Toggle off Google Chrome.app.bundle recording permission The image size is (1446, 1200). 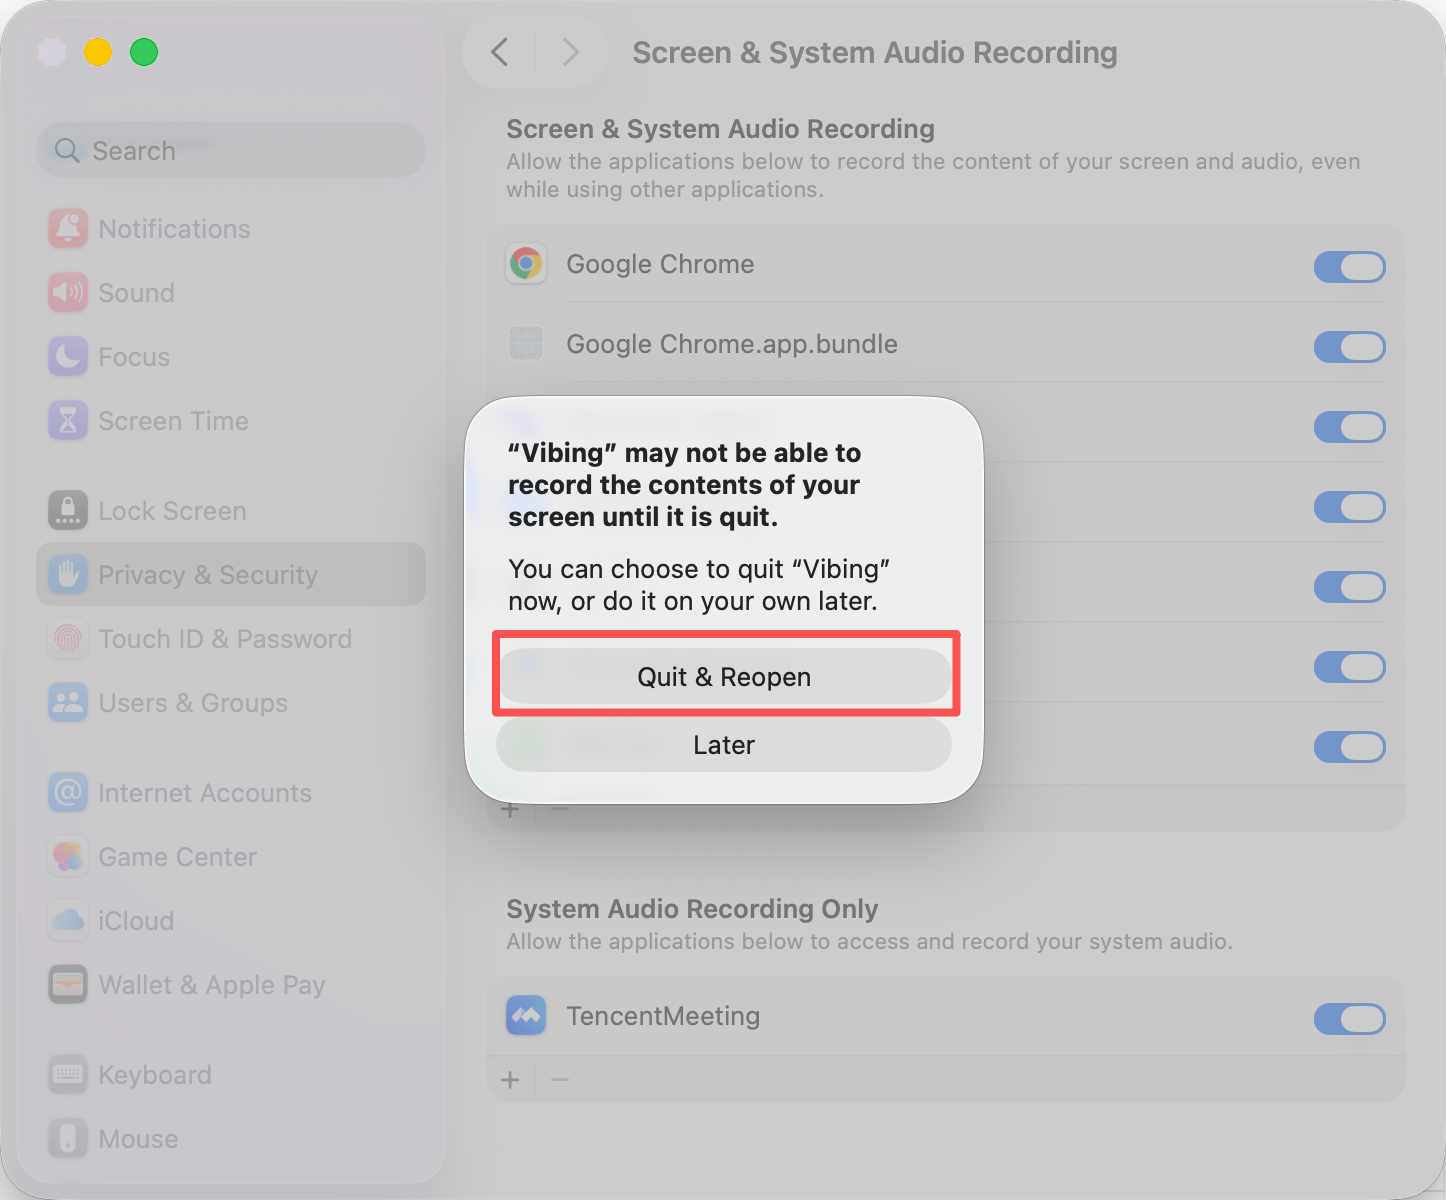pyautogui.click(x=1349, y=347)
